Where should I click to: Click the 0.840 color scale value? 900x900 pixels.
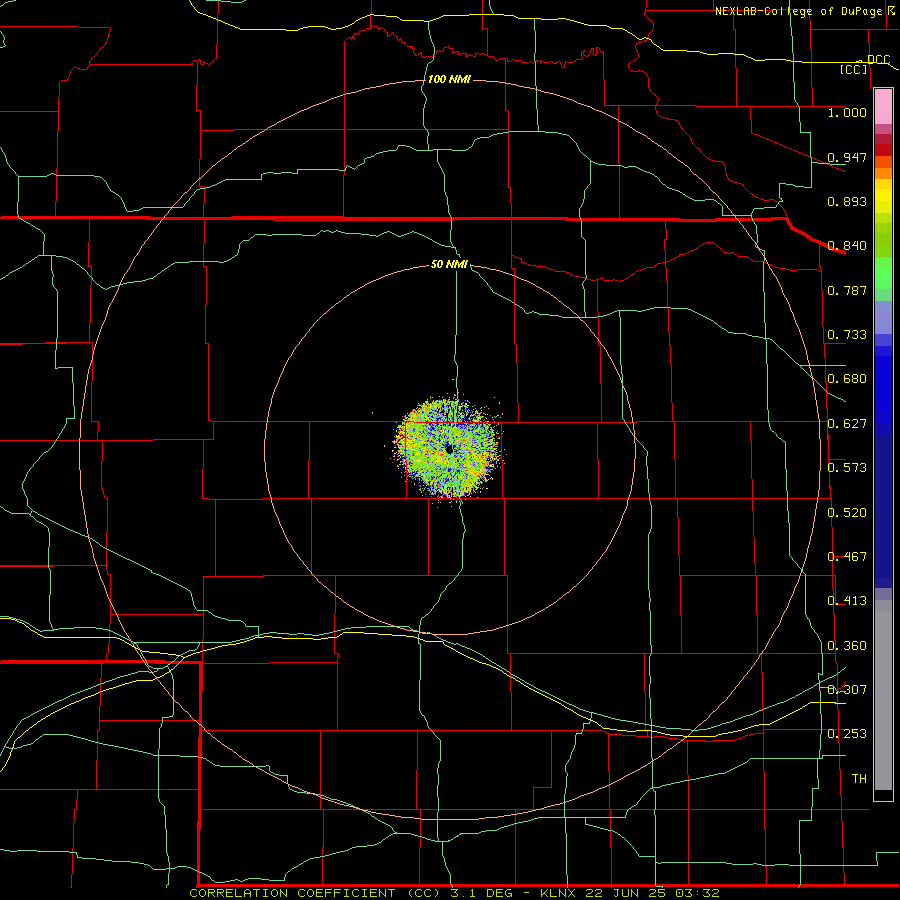coord(847,246)
